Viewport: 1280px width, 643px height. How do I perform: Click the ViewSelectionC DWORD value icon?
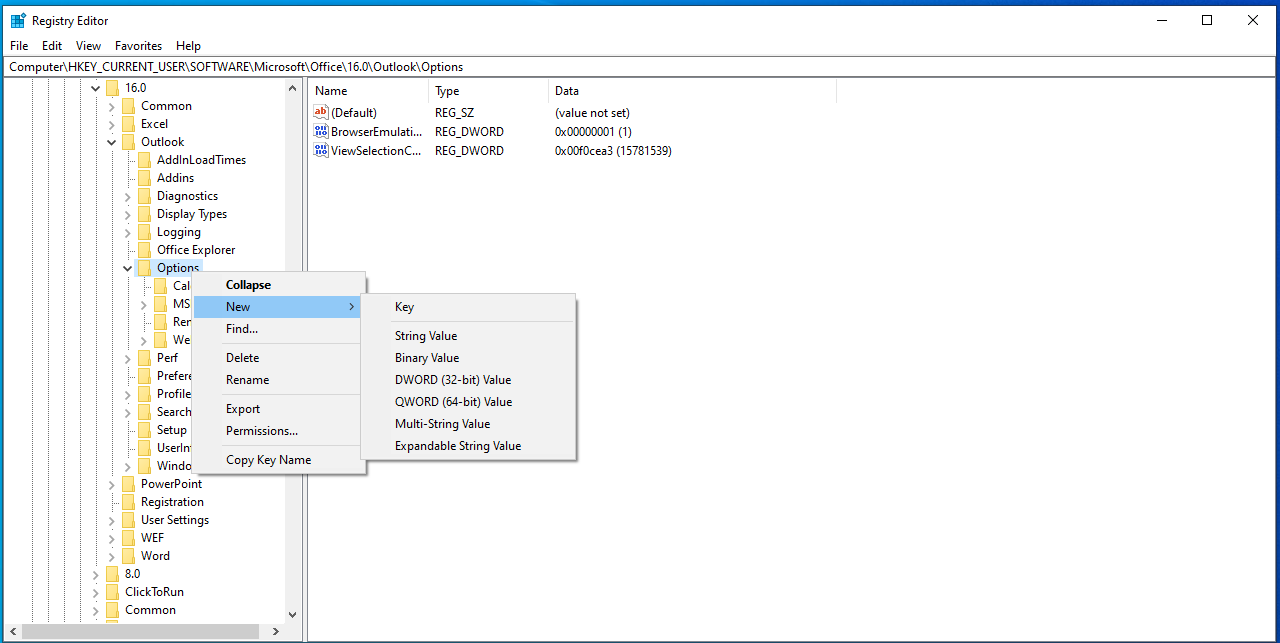click(321, 151)
